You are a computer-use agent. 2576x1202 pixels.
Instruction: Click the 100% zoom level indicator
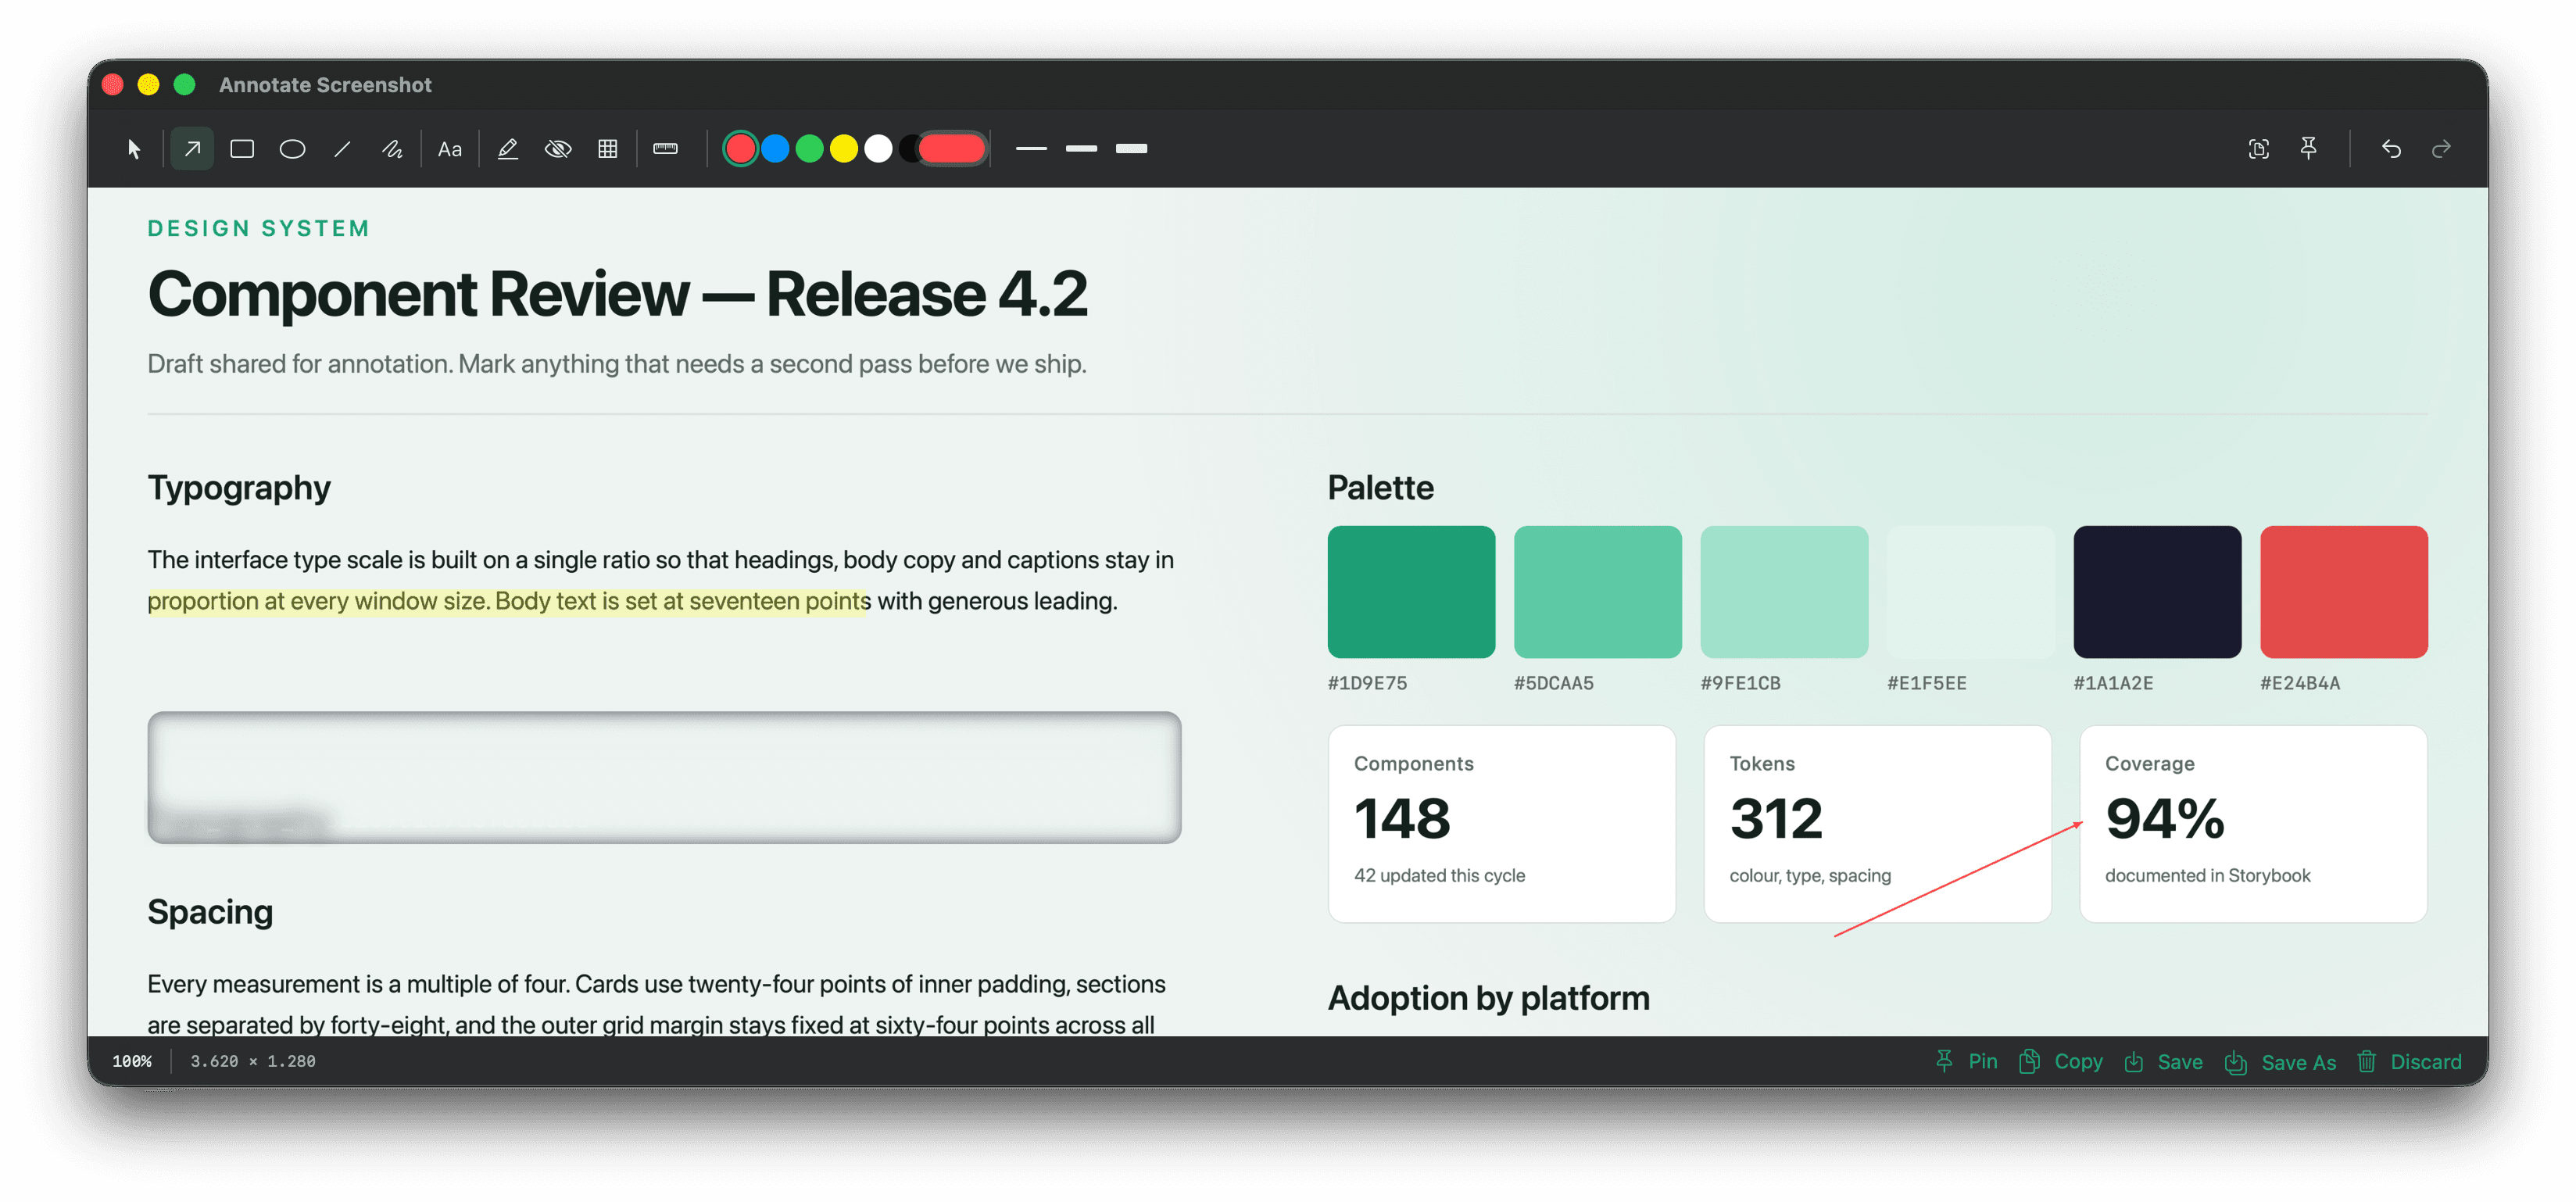click(x=132, y=1062)
